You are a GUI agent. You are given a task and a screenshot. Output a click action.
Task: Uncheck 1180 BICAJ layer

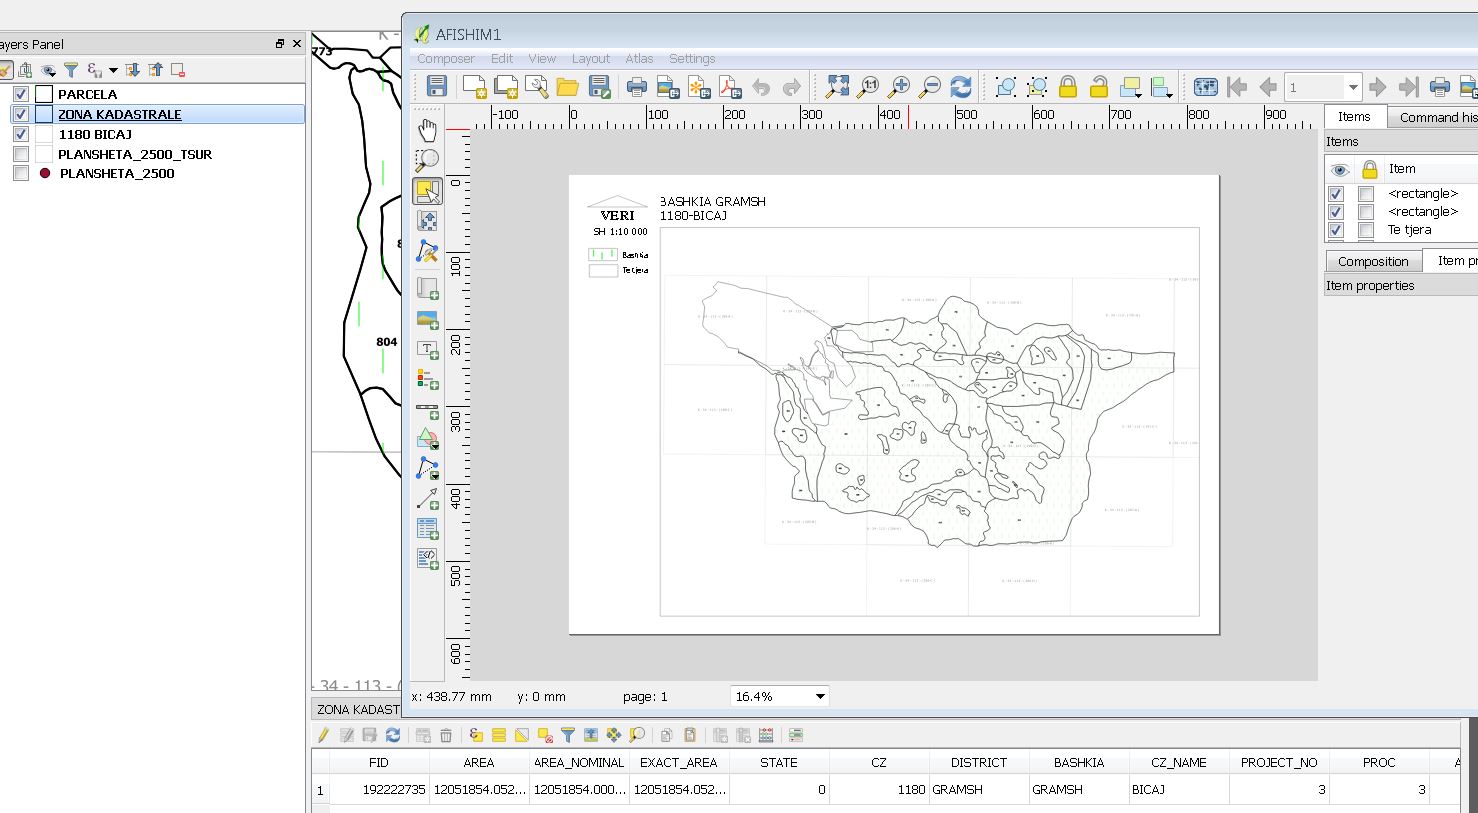pos(21,134)
